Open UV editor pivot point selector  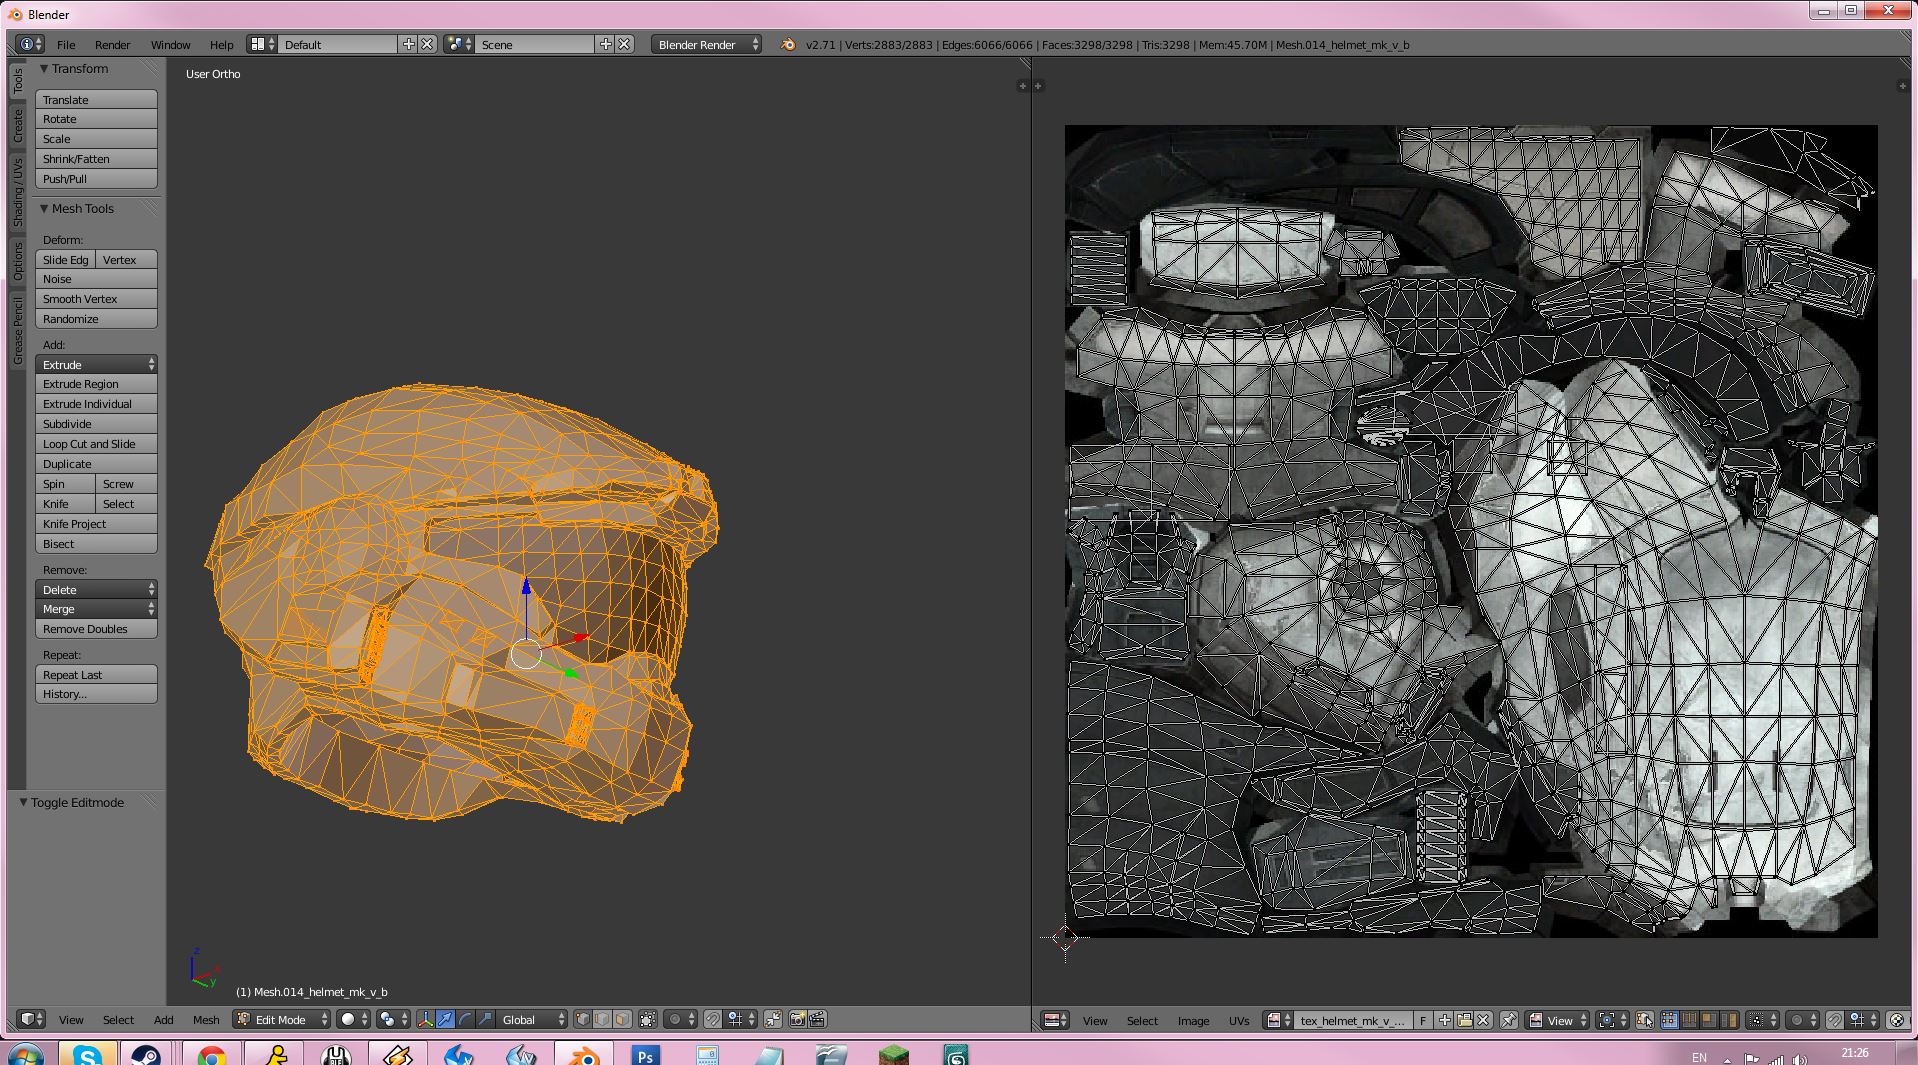tap(1612, 1020)
